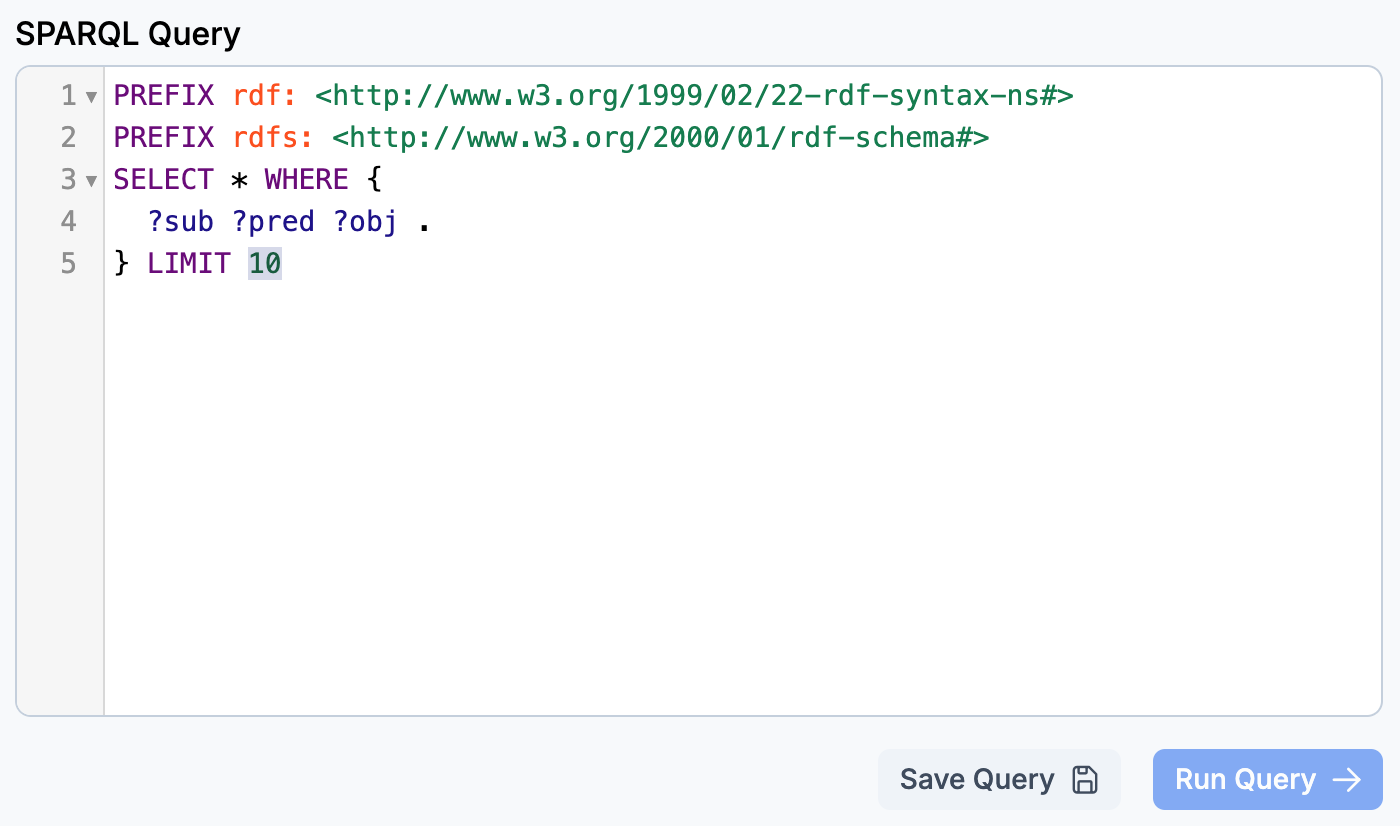Collapse the fold arrow beside line 1
Screen dimensions: 1400x826
[91, 98]
